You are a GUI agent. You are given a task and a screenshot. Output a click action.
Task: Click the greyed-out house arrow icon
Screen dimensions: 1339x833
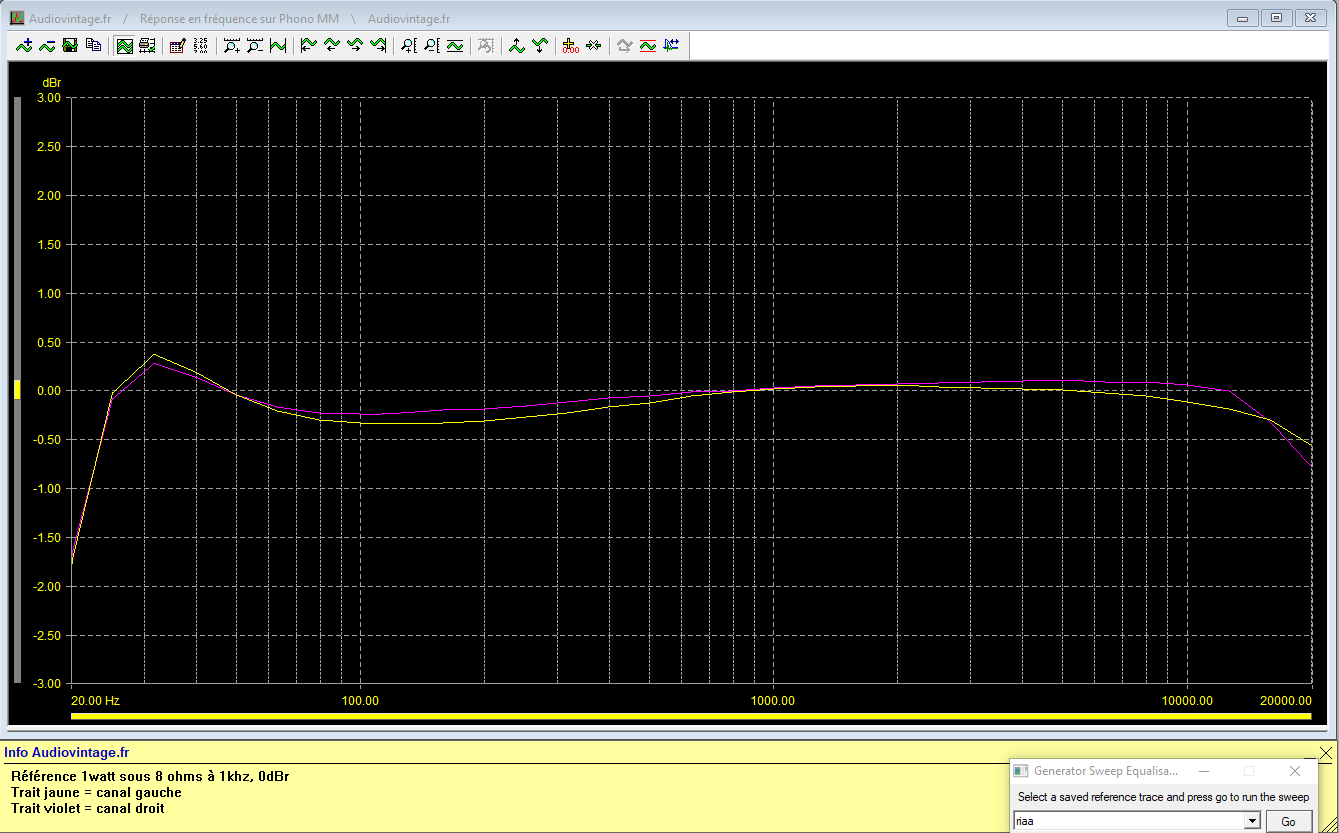tap(624, 45)
